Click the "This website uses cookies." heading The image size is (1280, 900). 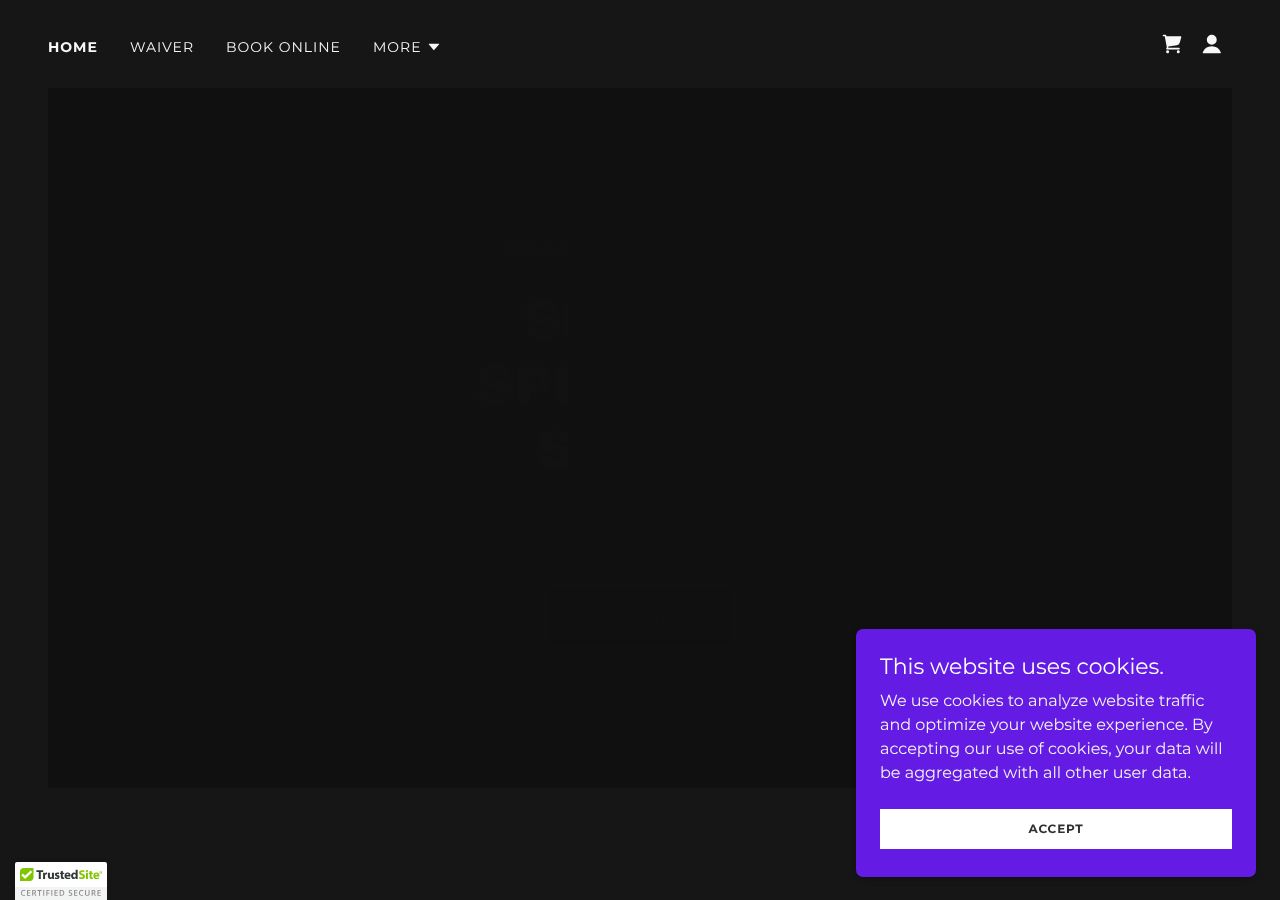(1022, 667)
